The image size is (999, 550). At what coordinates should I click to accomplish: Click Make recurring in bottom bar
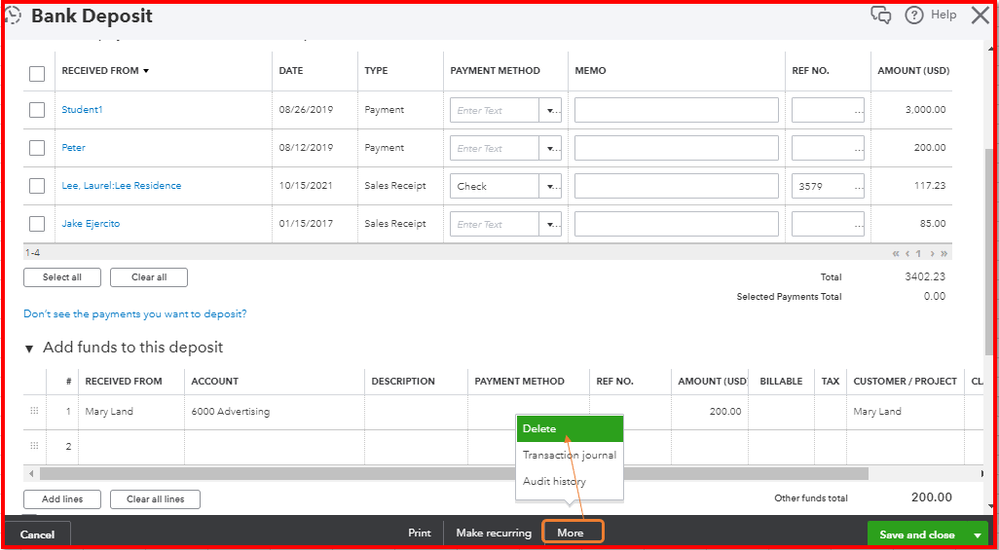point(494,533)
